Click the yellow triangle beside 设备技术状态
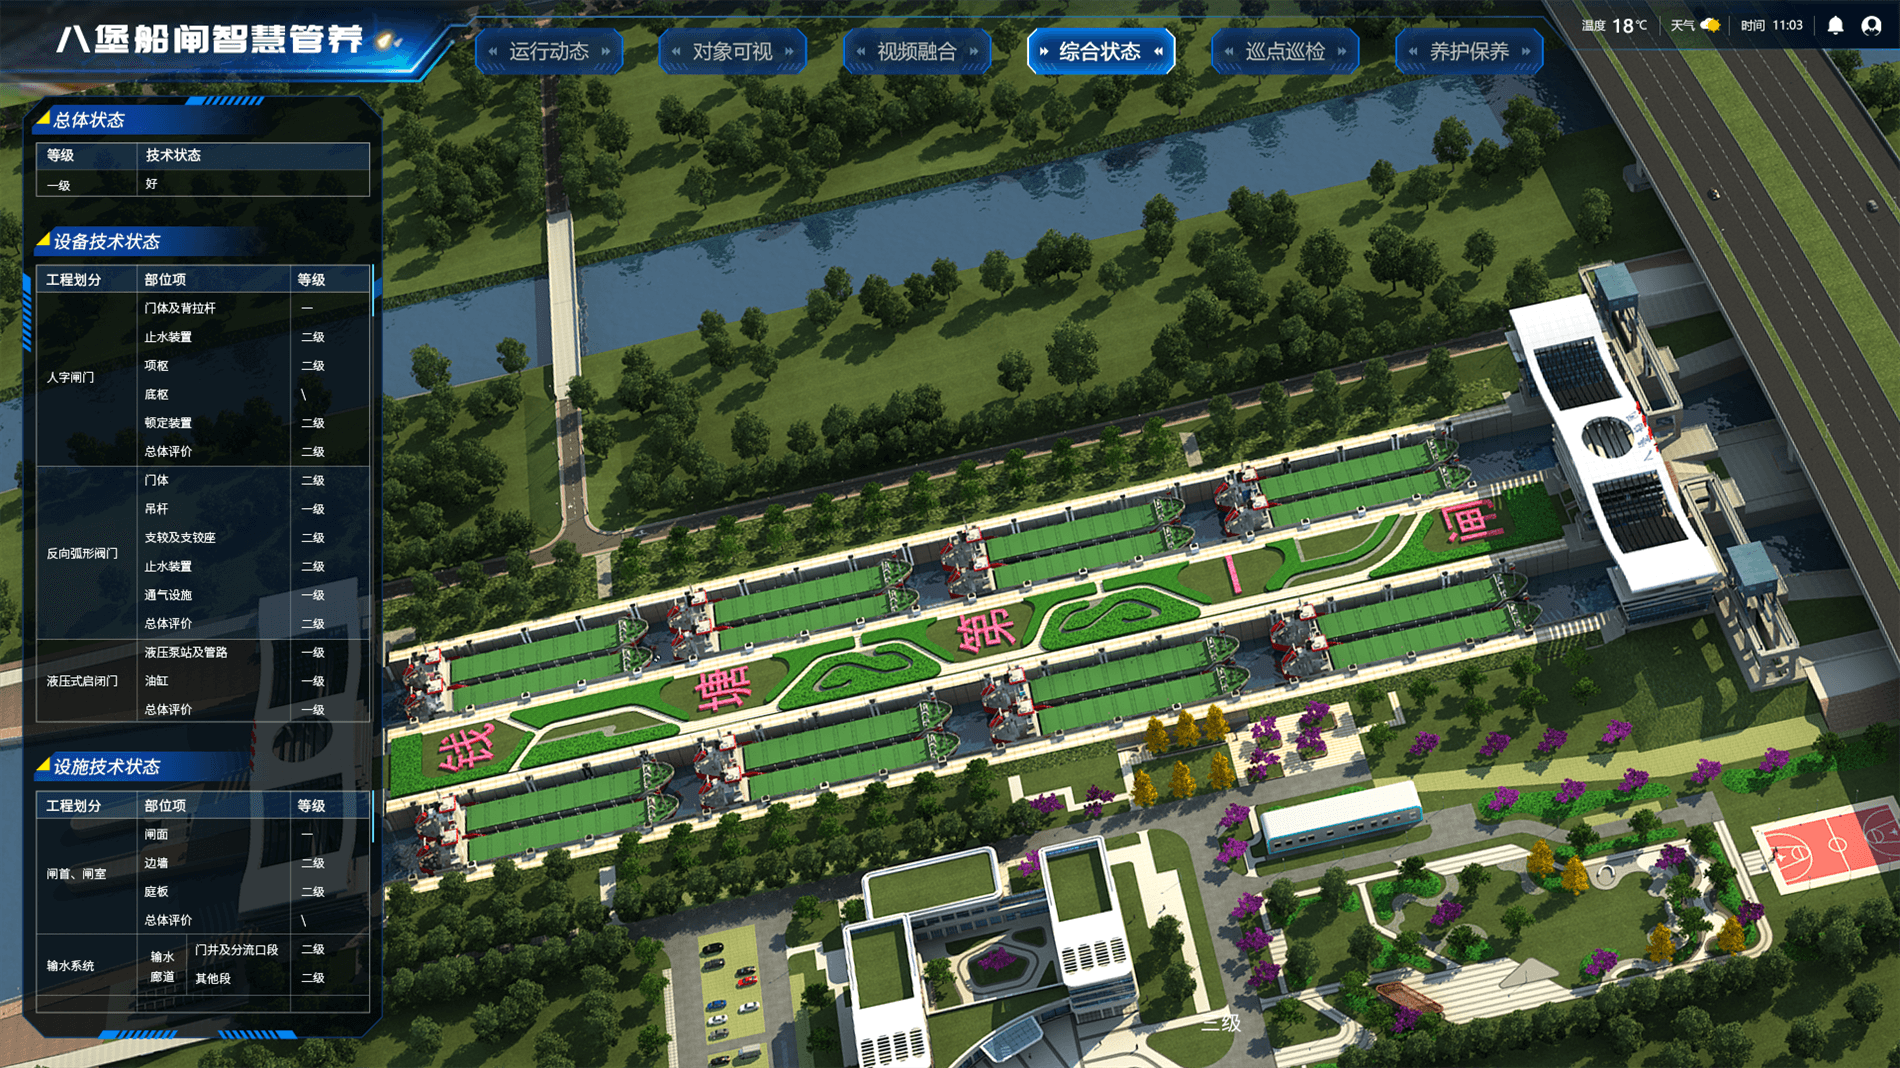1900x1068 pixels. 43,241
